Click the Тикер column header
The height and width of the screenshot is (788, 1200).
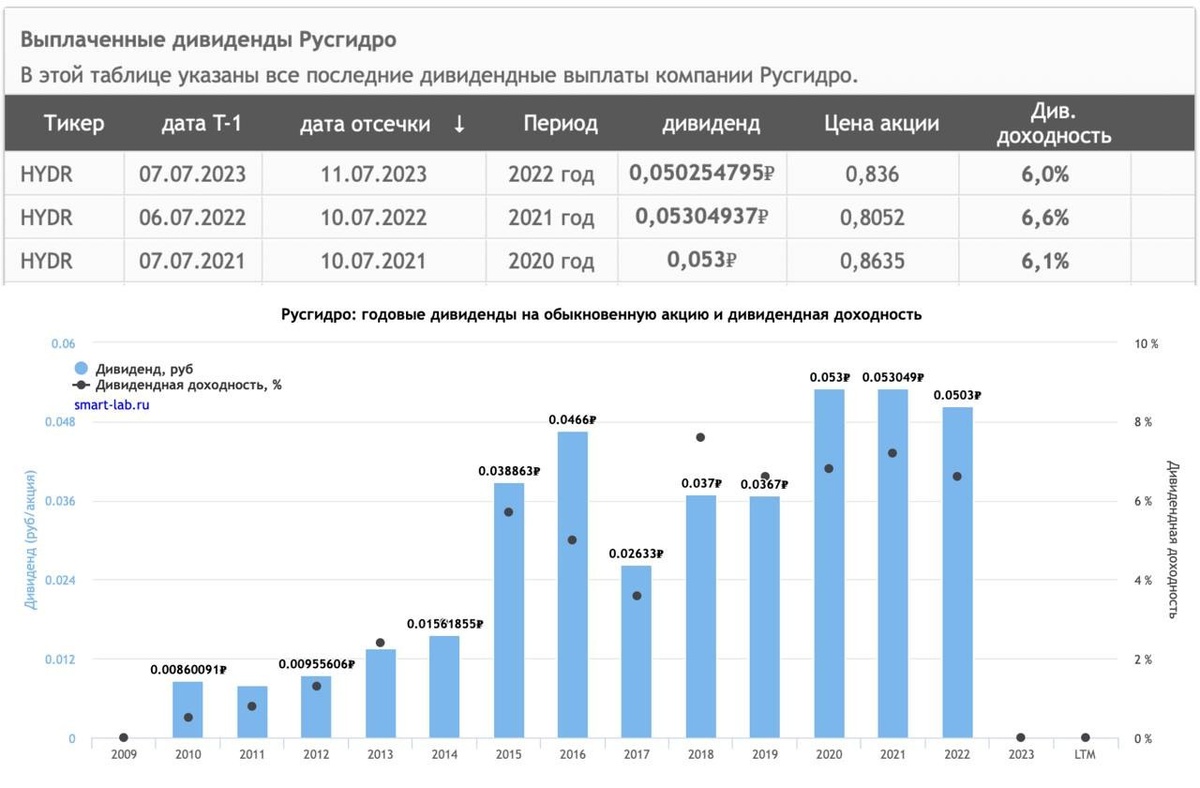(x=74, y=124)
